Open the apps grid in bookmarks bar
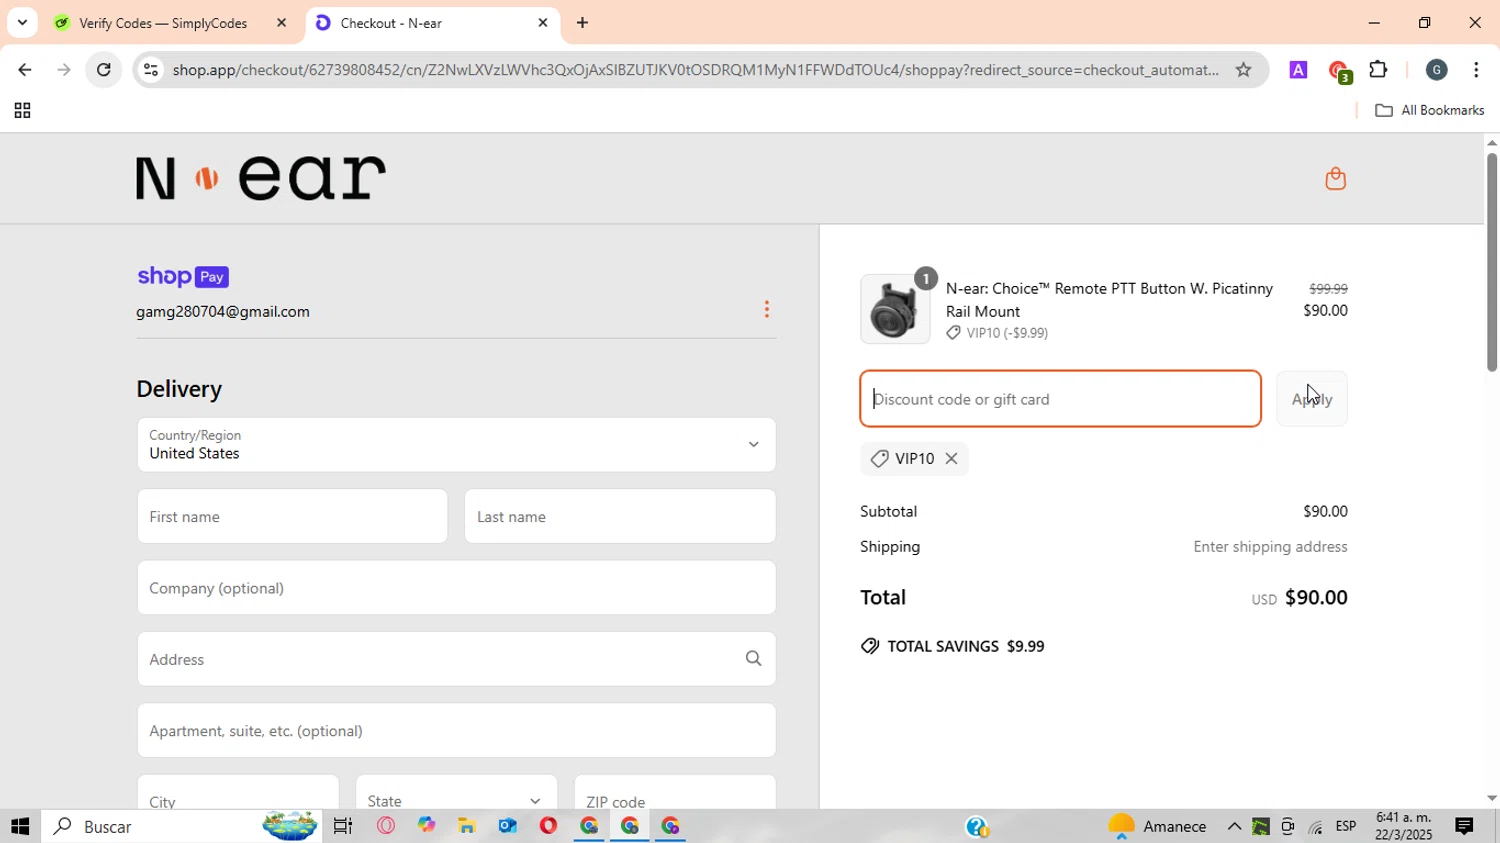The image size is (1500, 843). coord(22,111)
